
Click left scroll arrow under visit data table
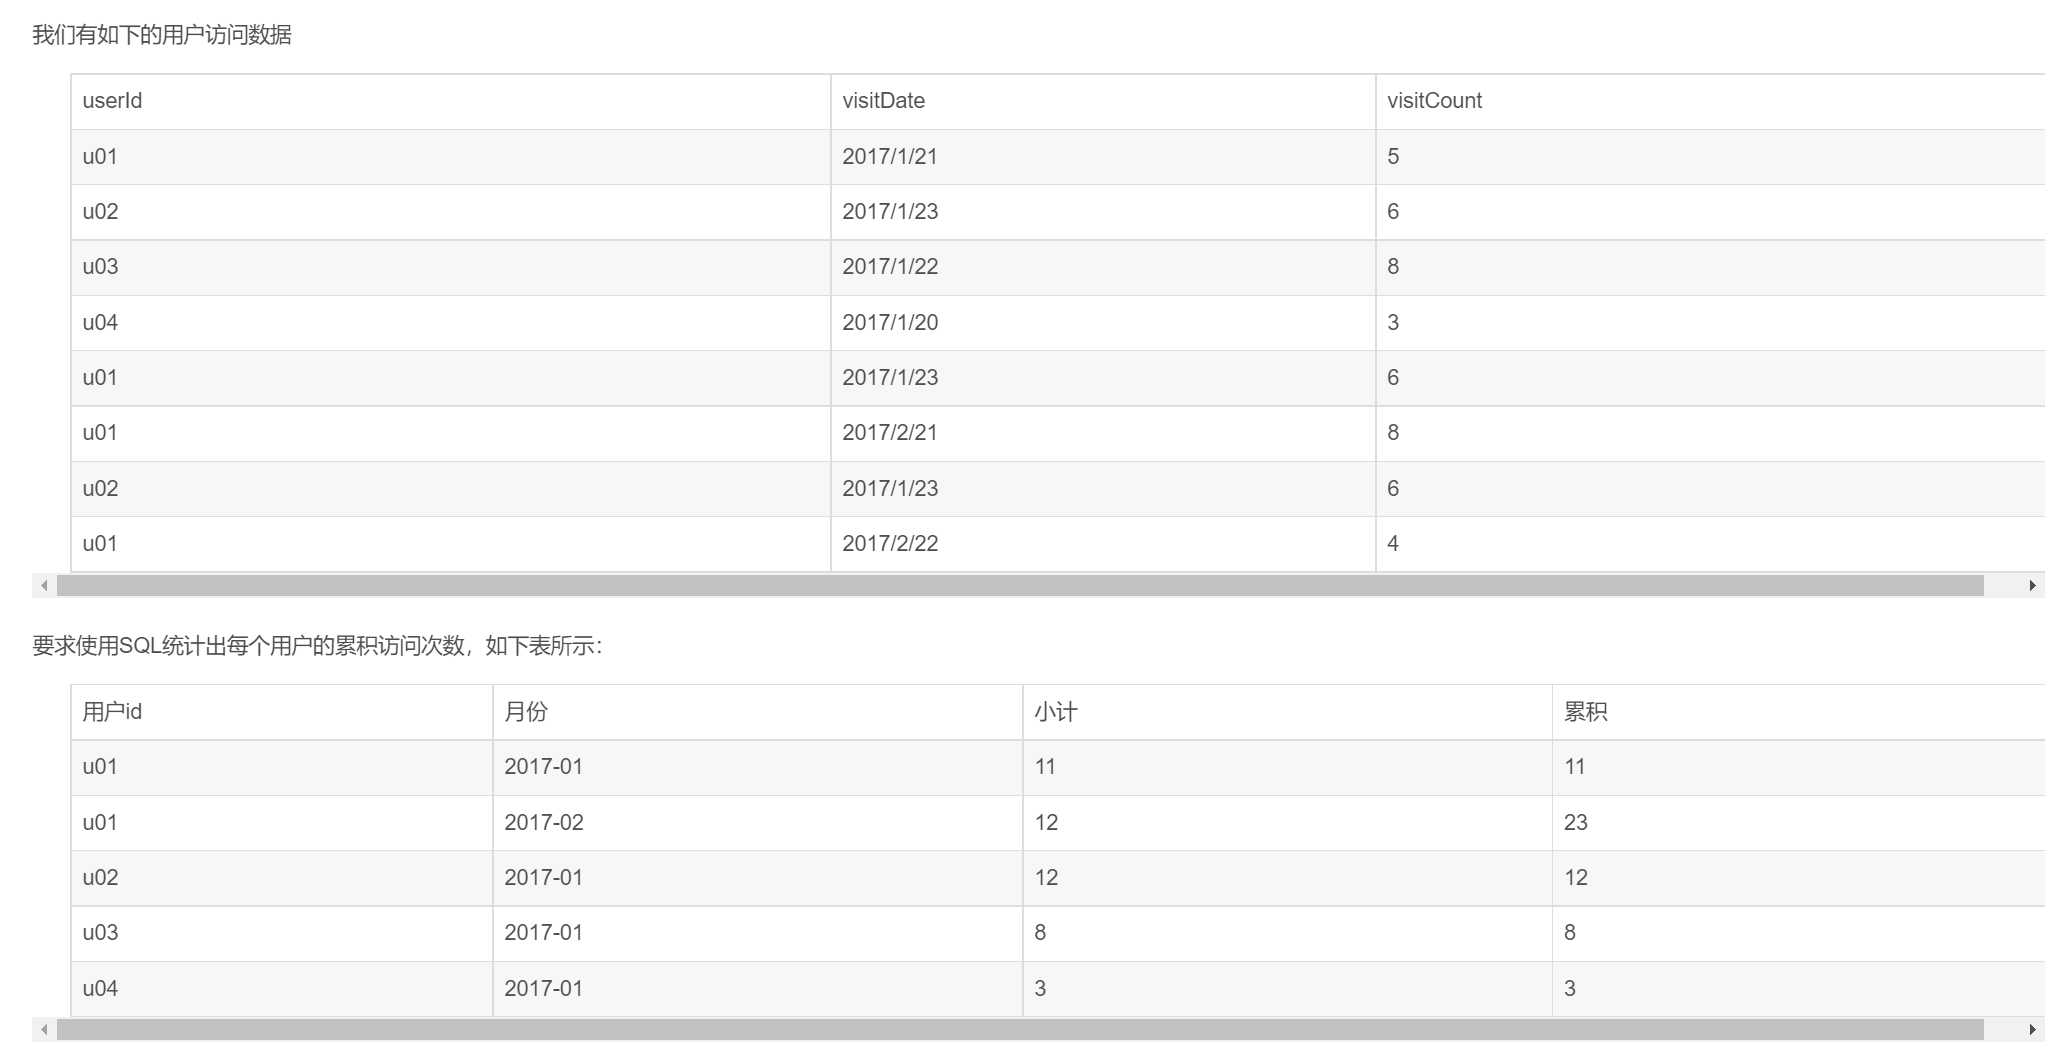pyautogui.click(x=44, y=586)
